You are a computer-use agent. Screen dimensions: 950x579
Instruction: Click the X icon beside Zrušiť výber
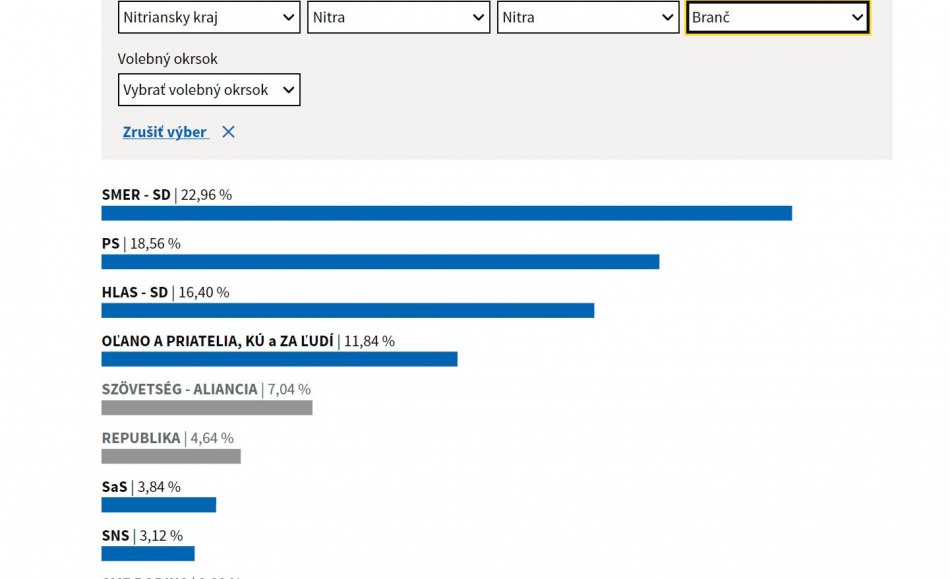[x=228, y=132]
